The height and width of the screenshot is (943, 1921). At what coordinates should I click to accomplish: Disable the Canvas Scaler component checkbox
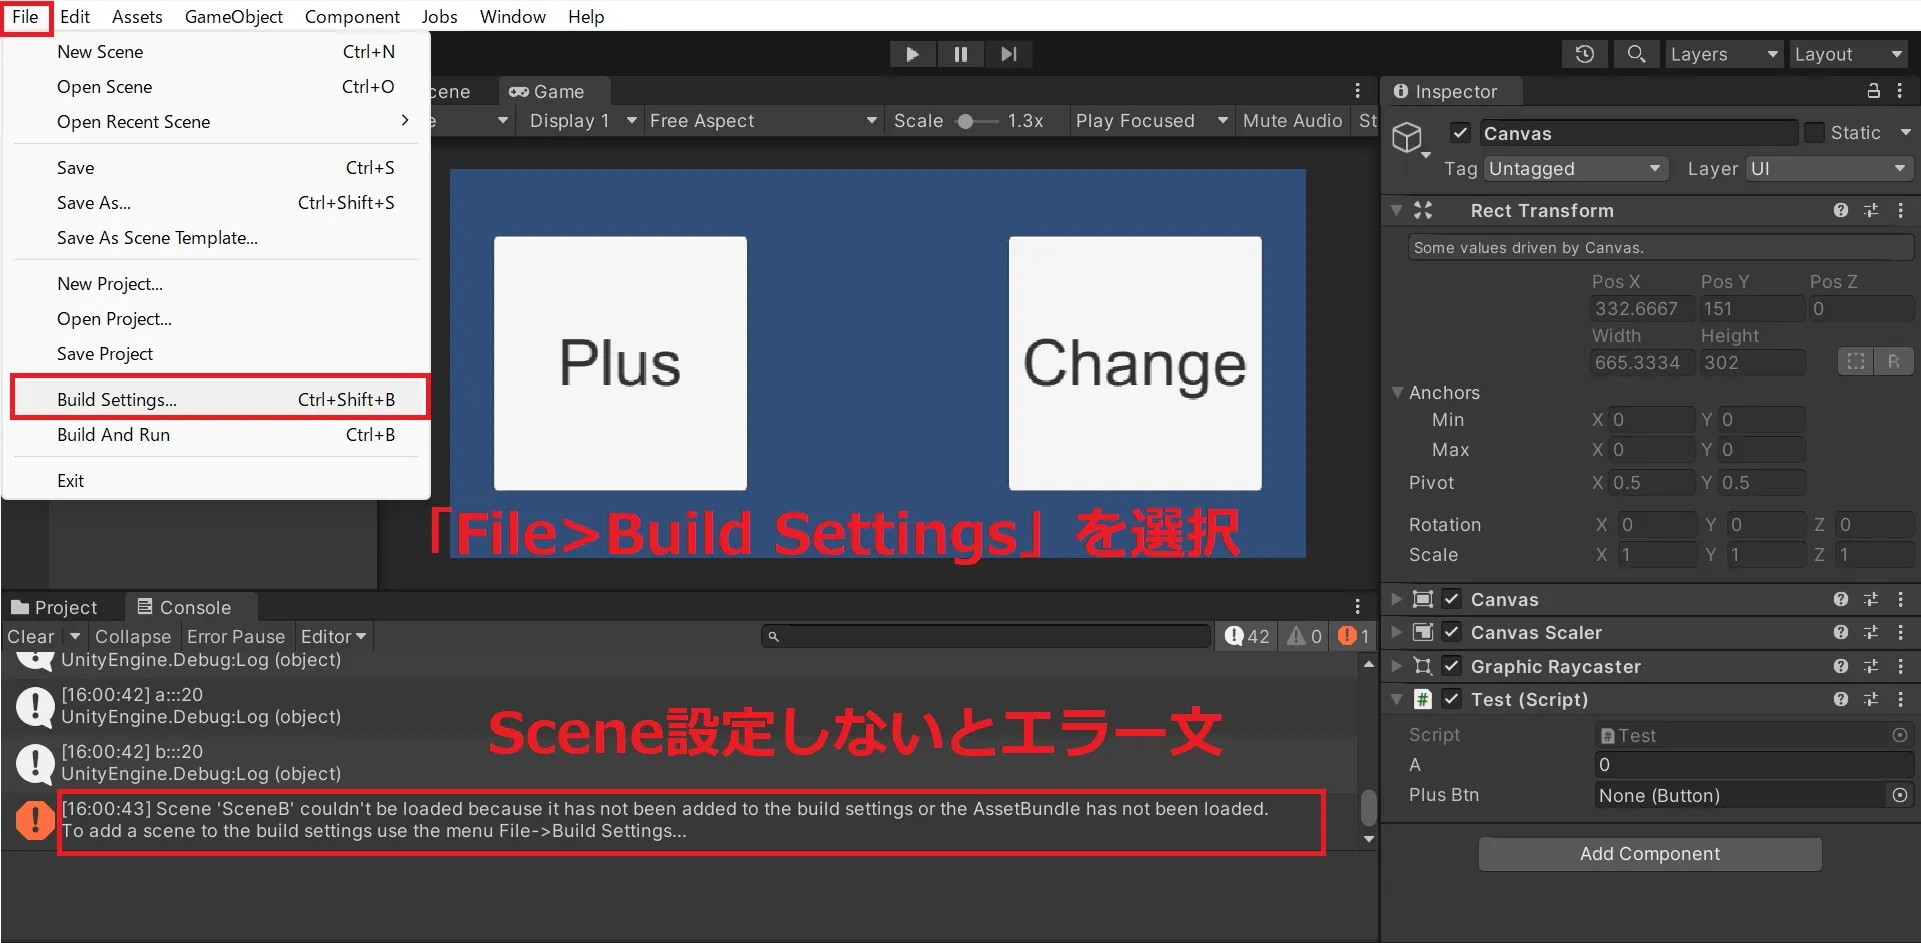(1452, 632)
